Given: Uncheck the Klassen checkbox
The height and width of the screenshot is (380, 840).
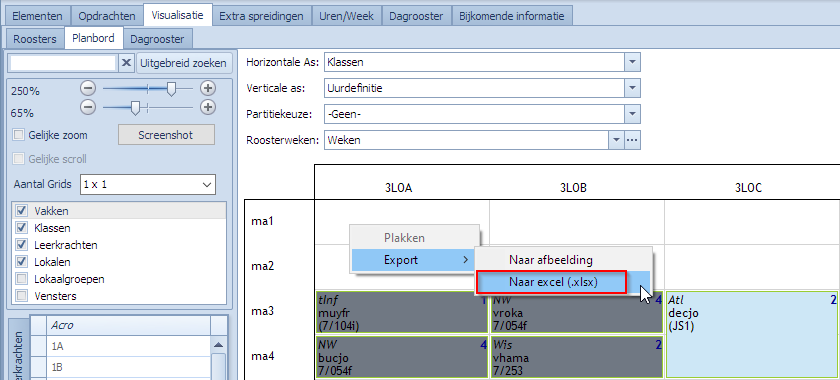Looking at the screenshot, I should pos(22,228).
